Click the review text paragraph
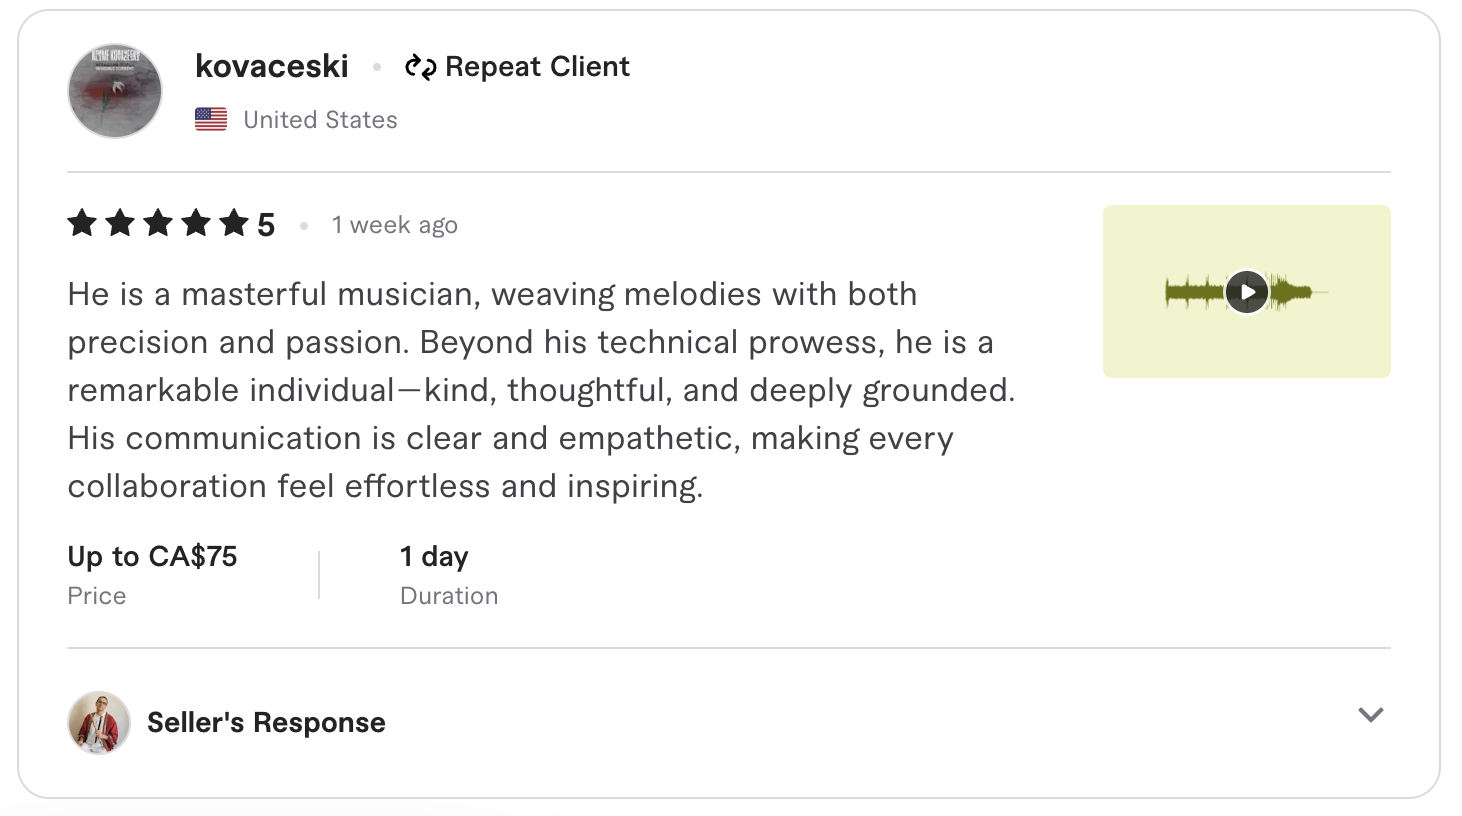 [x=540, y=390]
